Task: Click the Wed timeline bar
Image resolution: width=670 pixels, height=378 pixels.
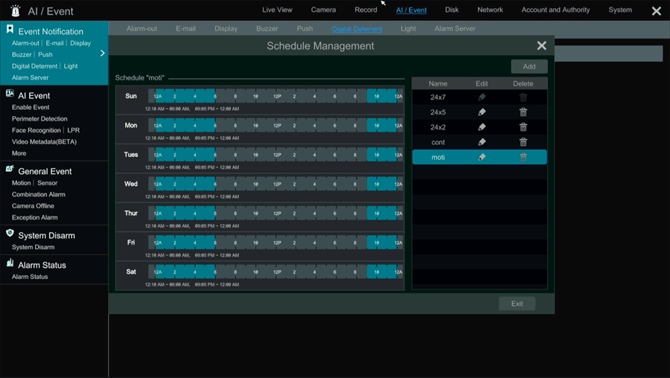Action: [275, 184]
